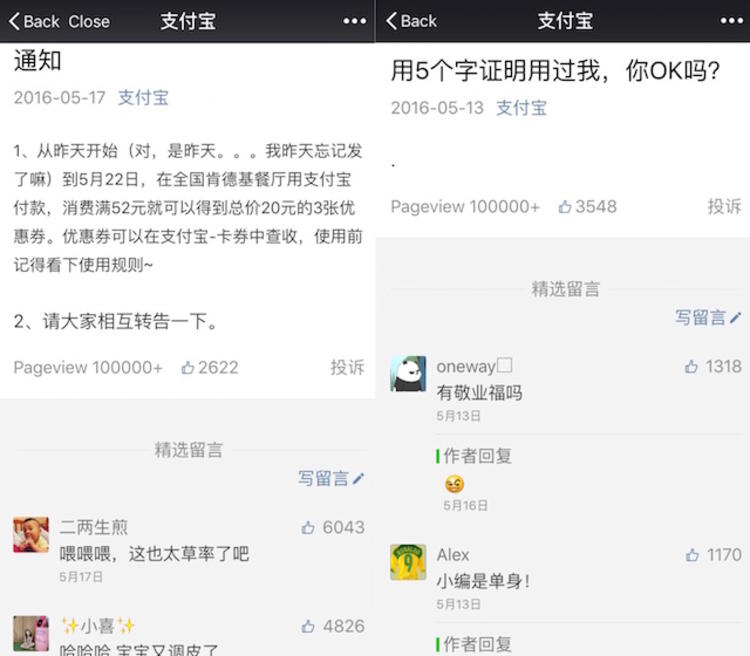Report right article via 投诉
The width and height of the screenshot is (750, 656).
tap(724, 206)
